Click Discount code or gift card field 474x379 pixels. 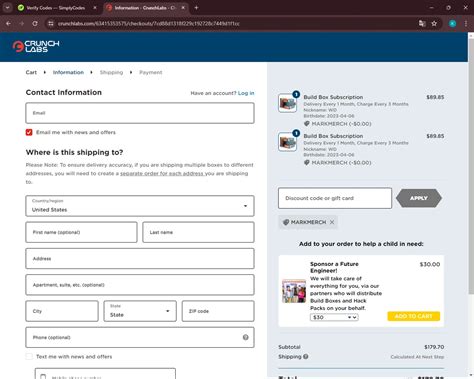click(x=335, y=198)
